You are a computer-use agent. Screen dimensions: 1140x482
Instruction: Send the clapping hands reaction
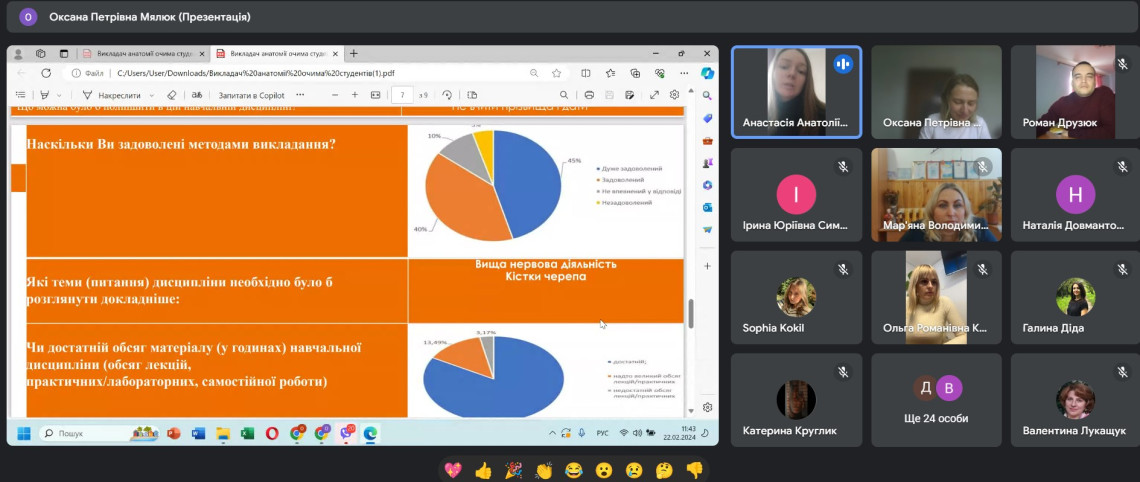click(x=544, y=470)
